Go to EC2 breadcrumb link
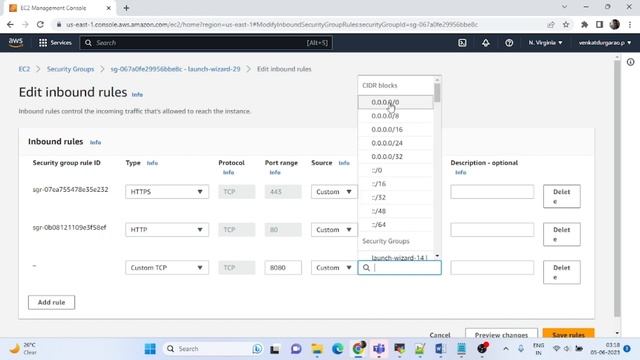This screenshot has height=360, width=640. (24, 69)
